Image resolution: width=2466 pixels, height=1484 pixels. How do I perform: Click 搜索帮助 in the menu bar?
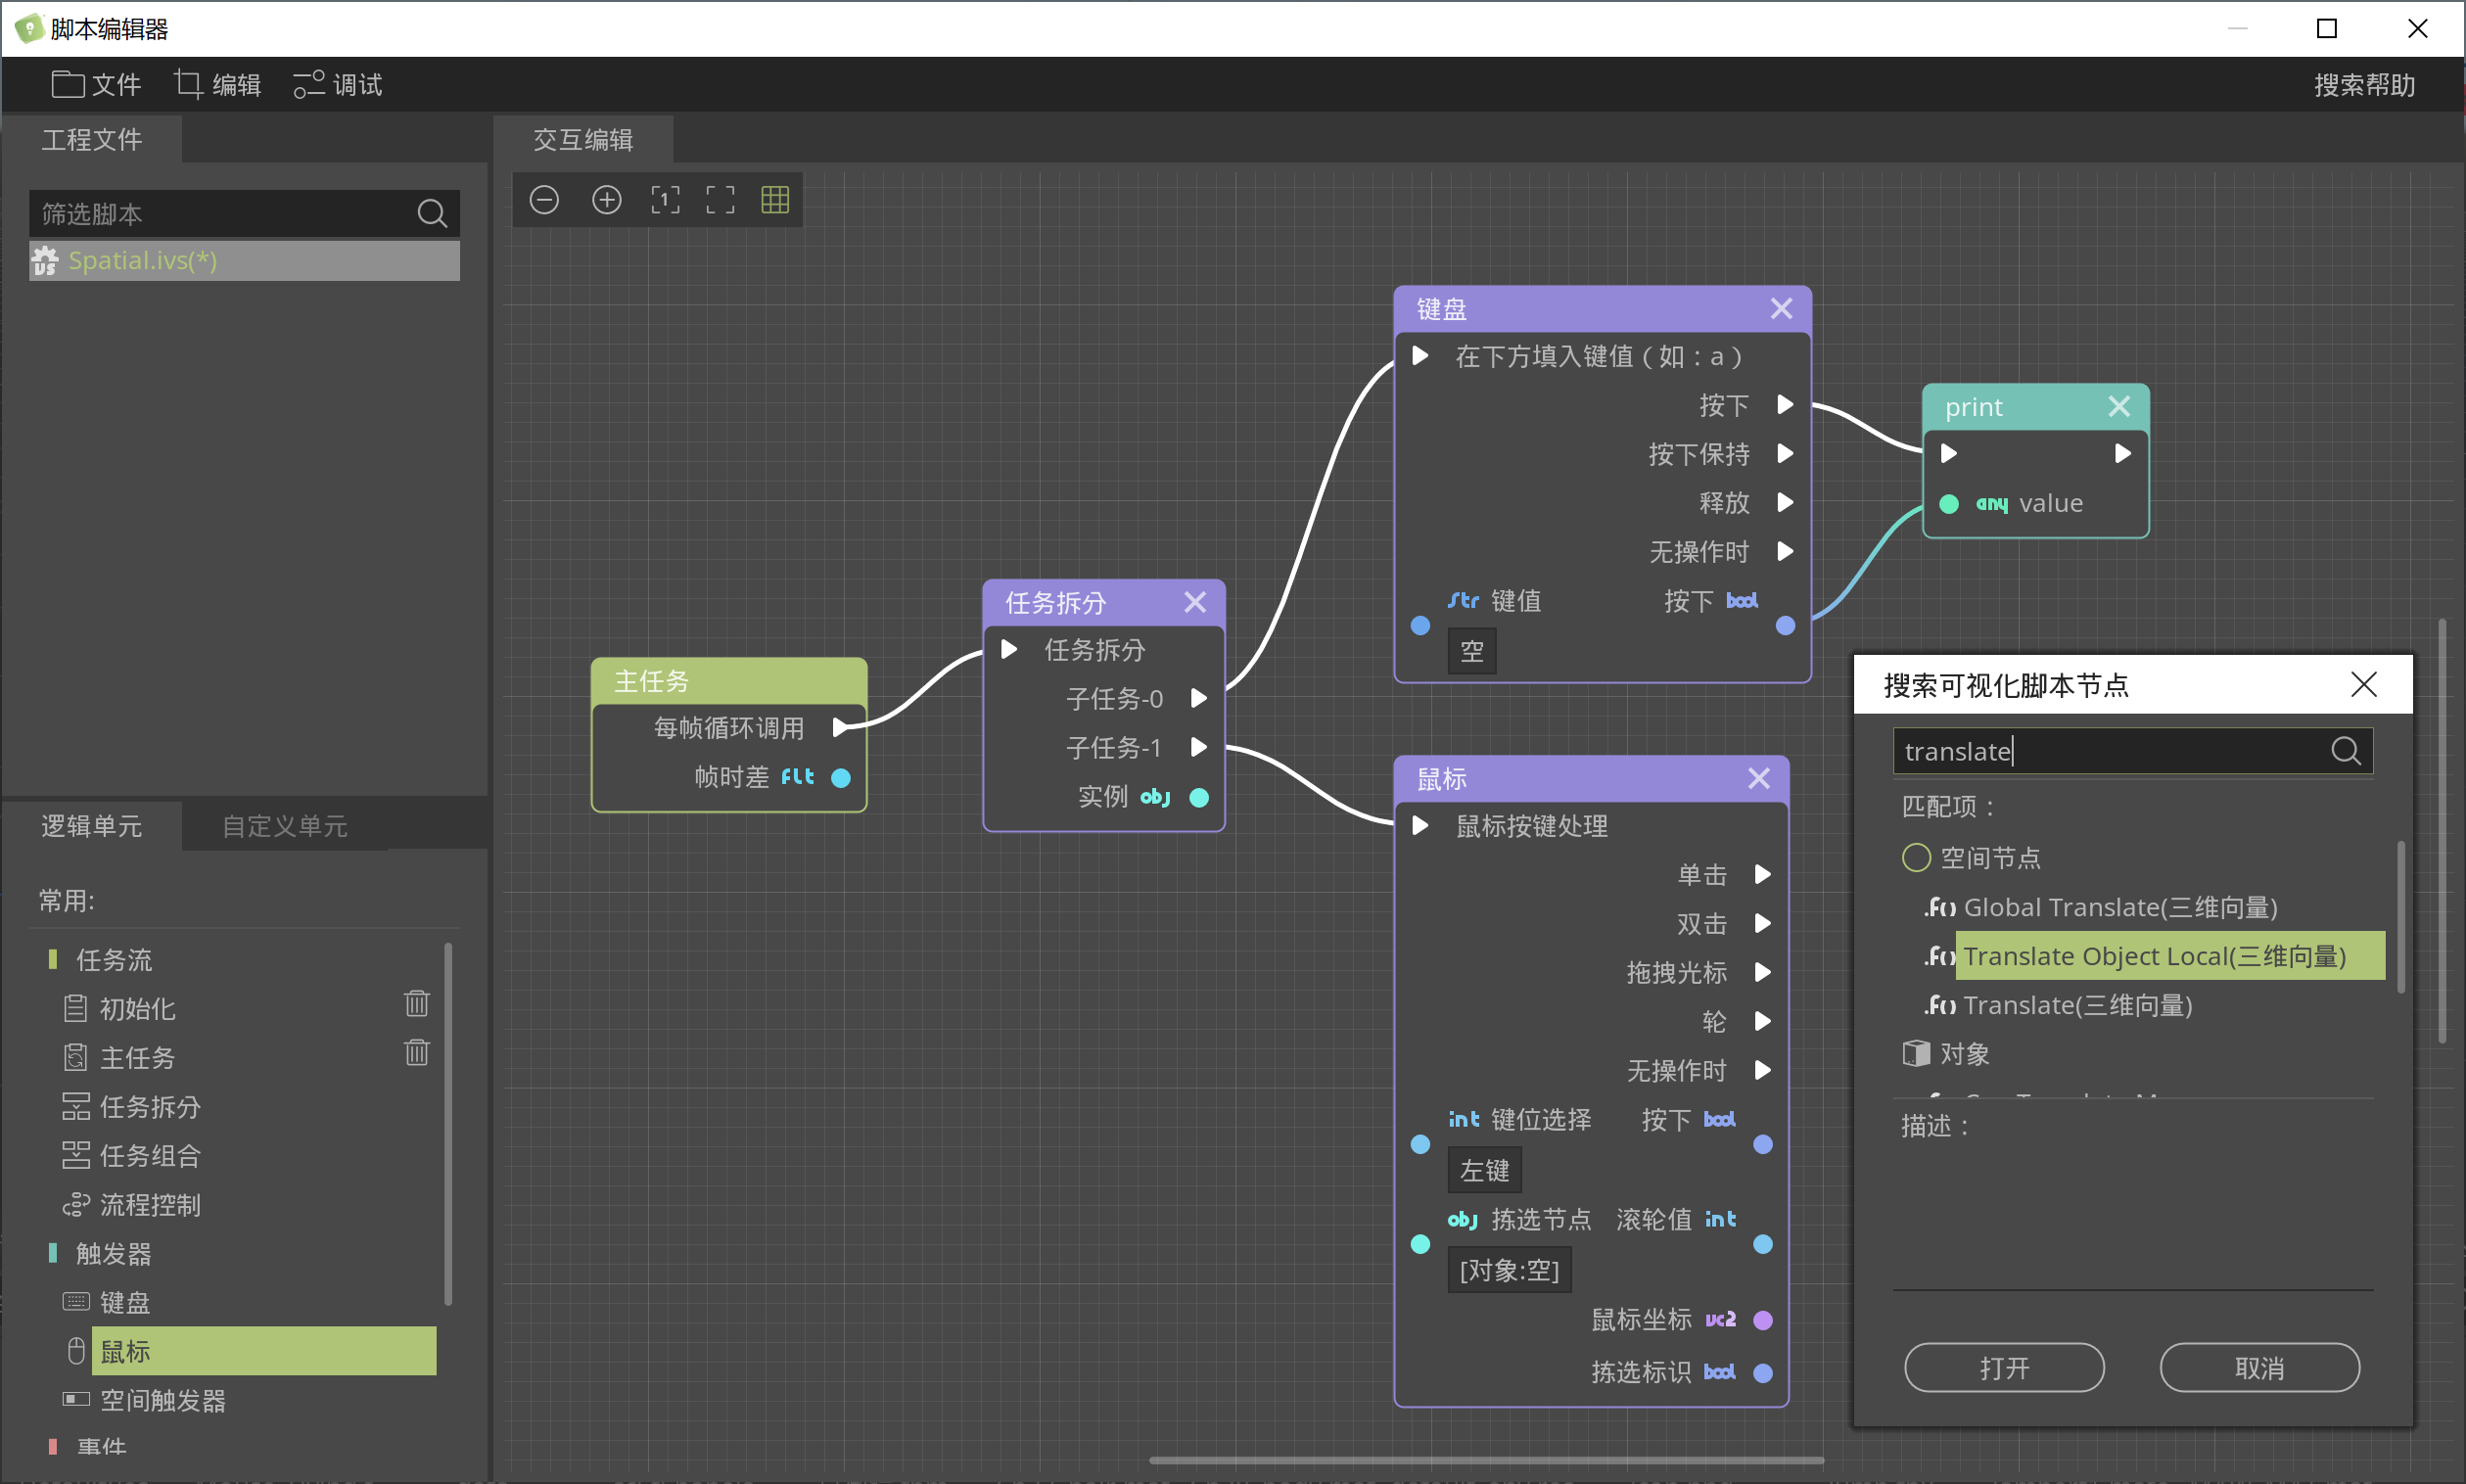[x=2364, y=85]
